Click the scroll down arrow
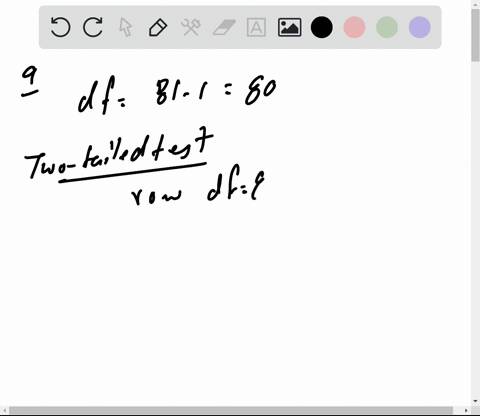 pyautogui.click(x=475, y=401)
